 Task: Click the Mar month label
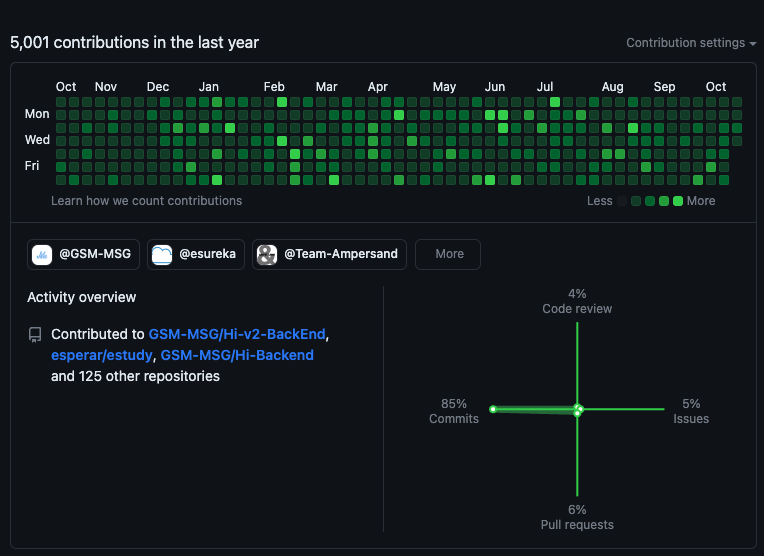326,87
